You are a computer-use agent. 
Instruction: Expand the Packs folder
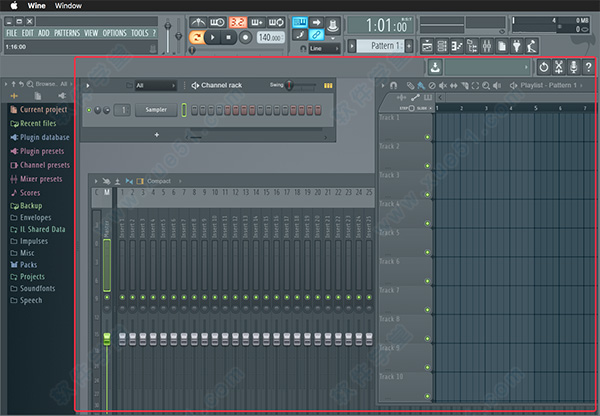(24, 265)
